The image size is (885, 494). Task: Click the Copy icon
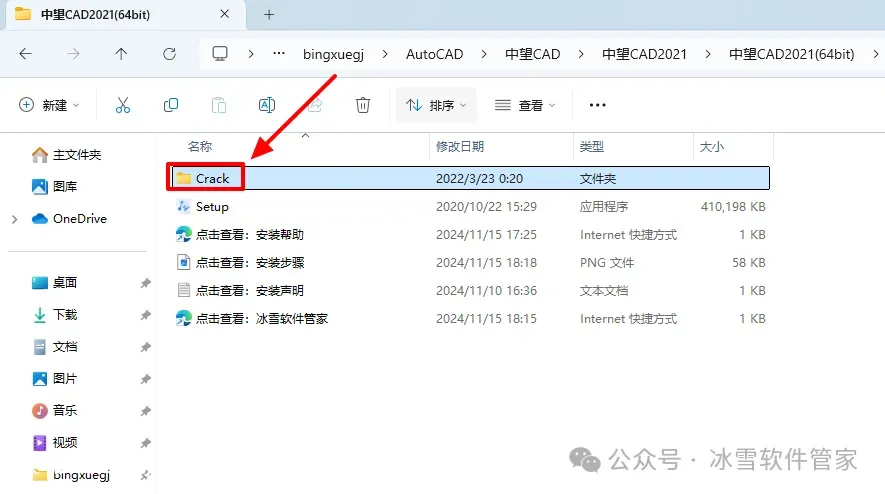(170, 105)
